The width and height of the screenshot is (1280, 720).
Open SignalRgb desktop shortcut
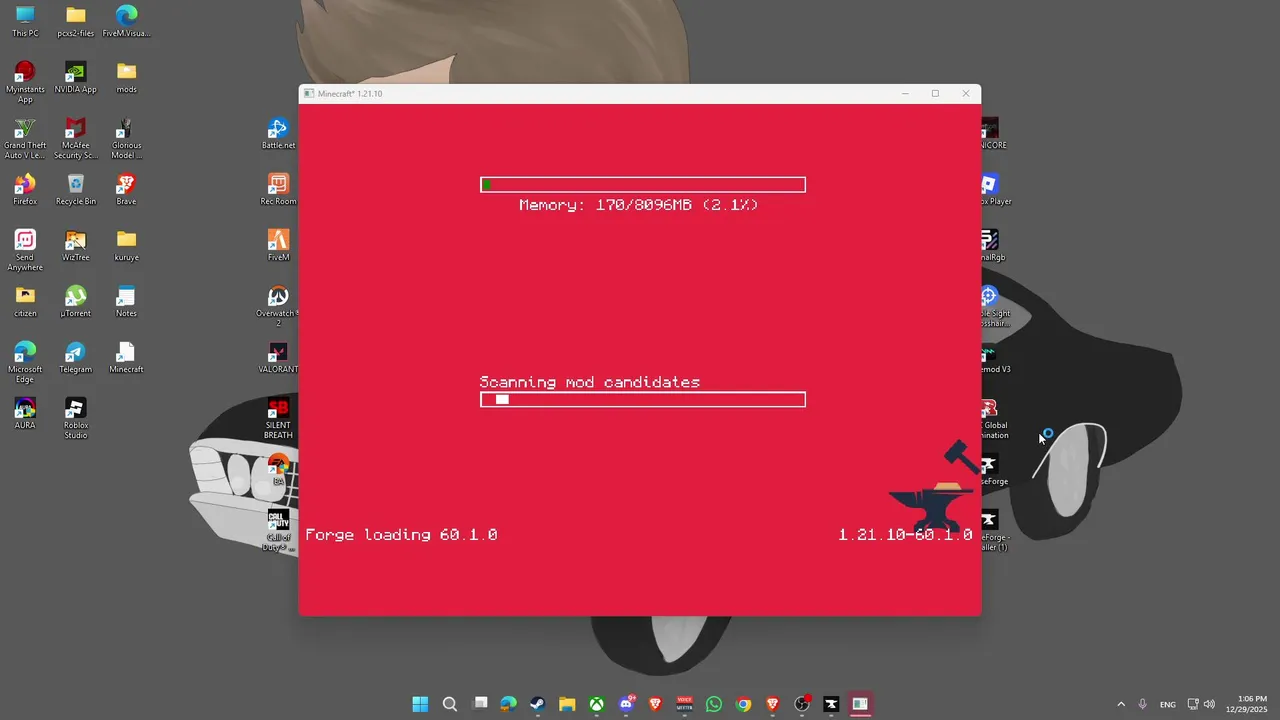tap(989, 245)
